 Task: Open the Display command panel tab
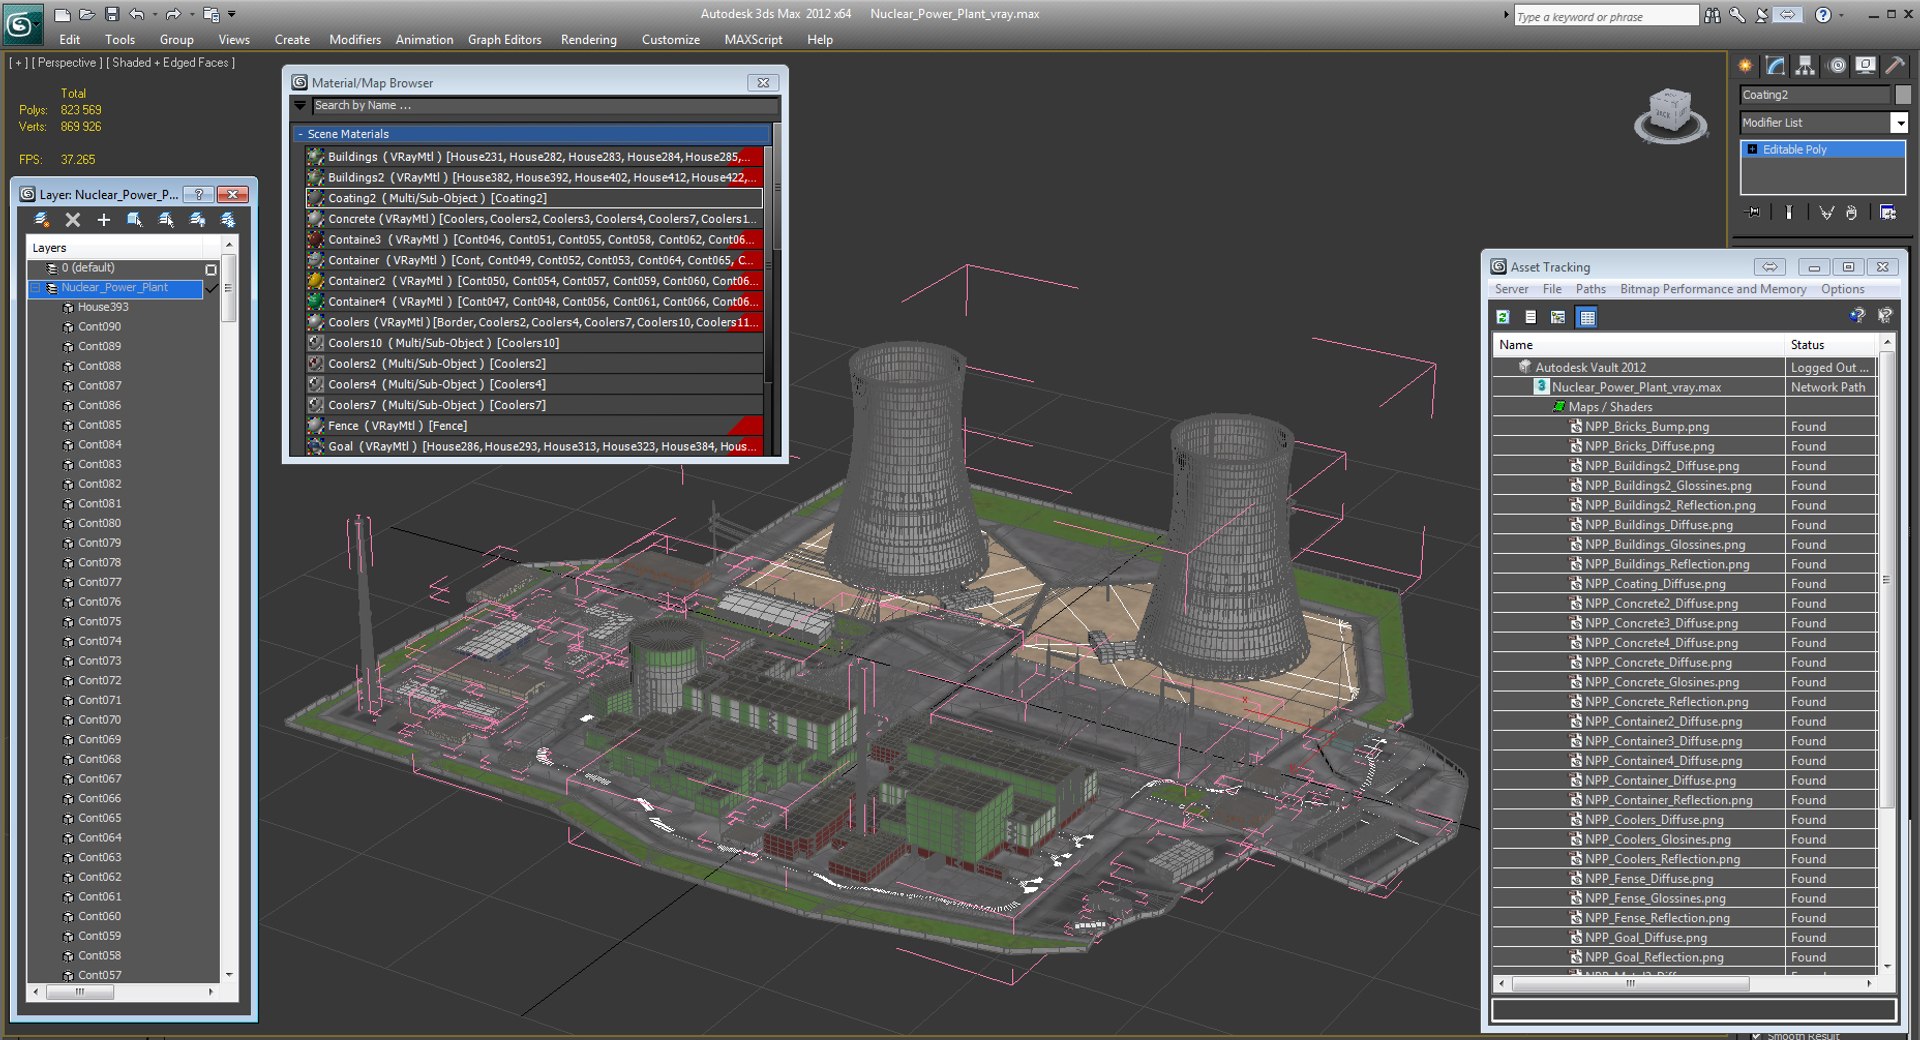[1866, 66]
